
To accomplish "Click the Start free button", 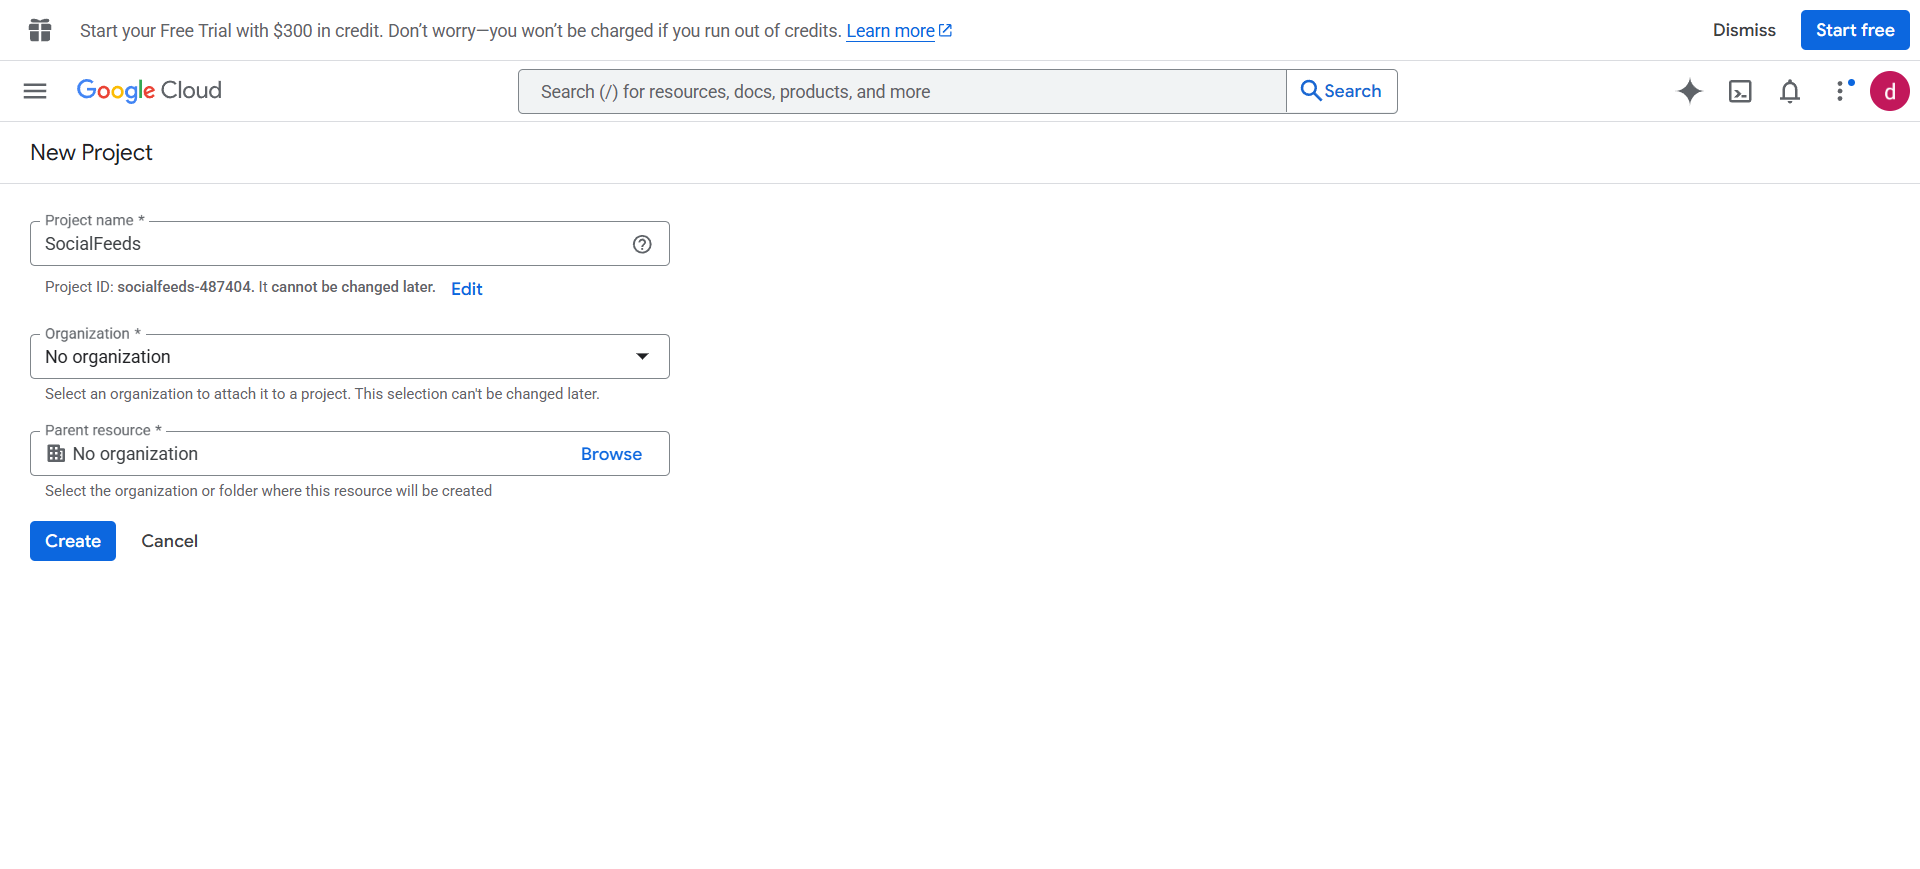I will (x=1855, y=30).
